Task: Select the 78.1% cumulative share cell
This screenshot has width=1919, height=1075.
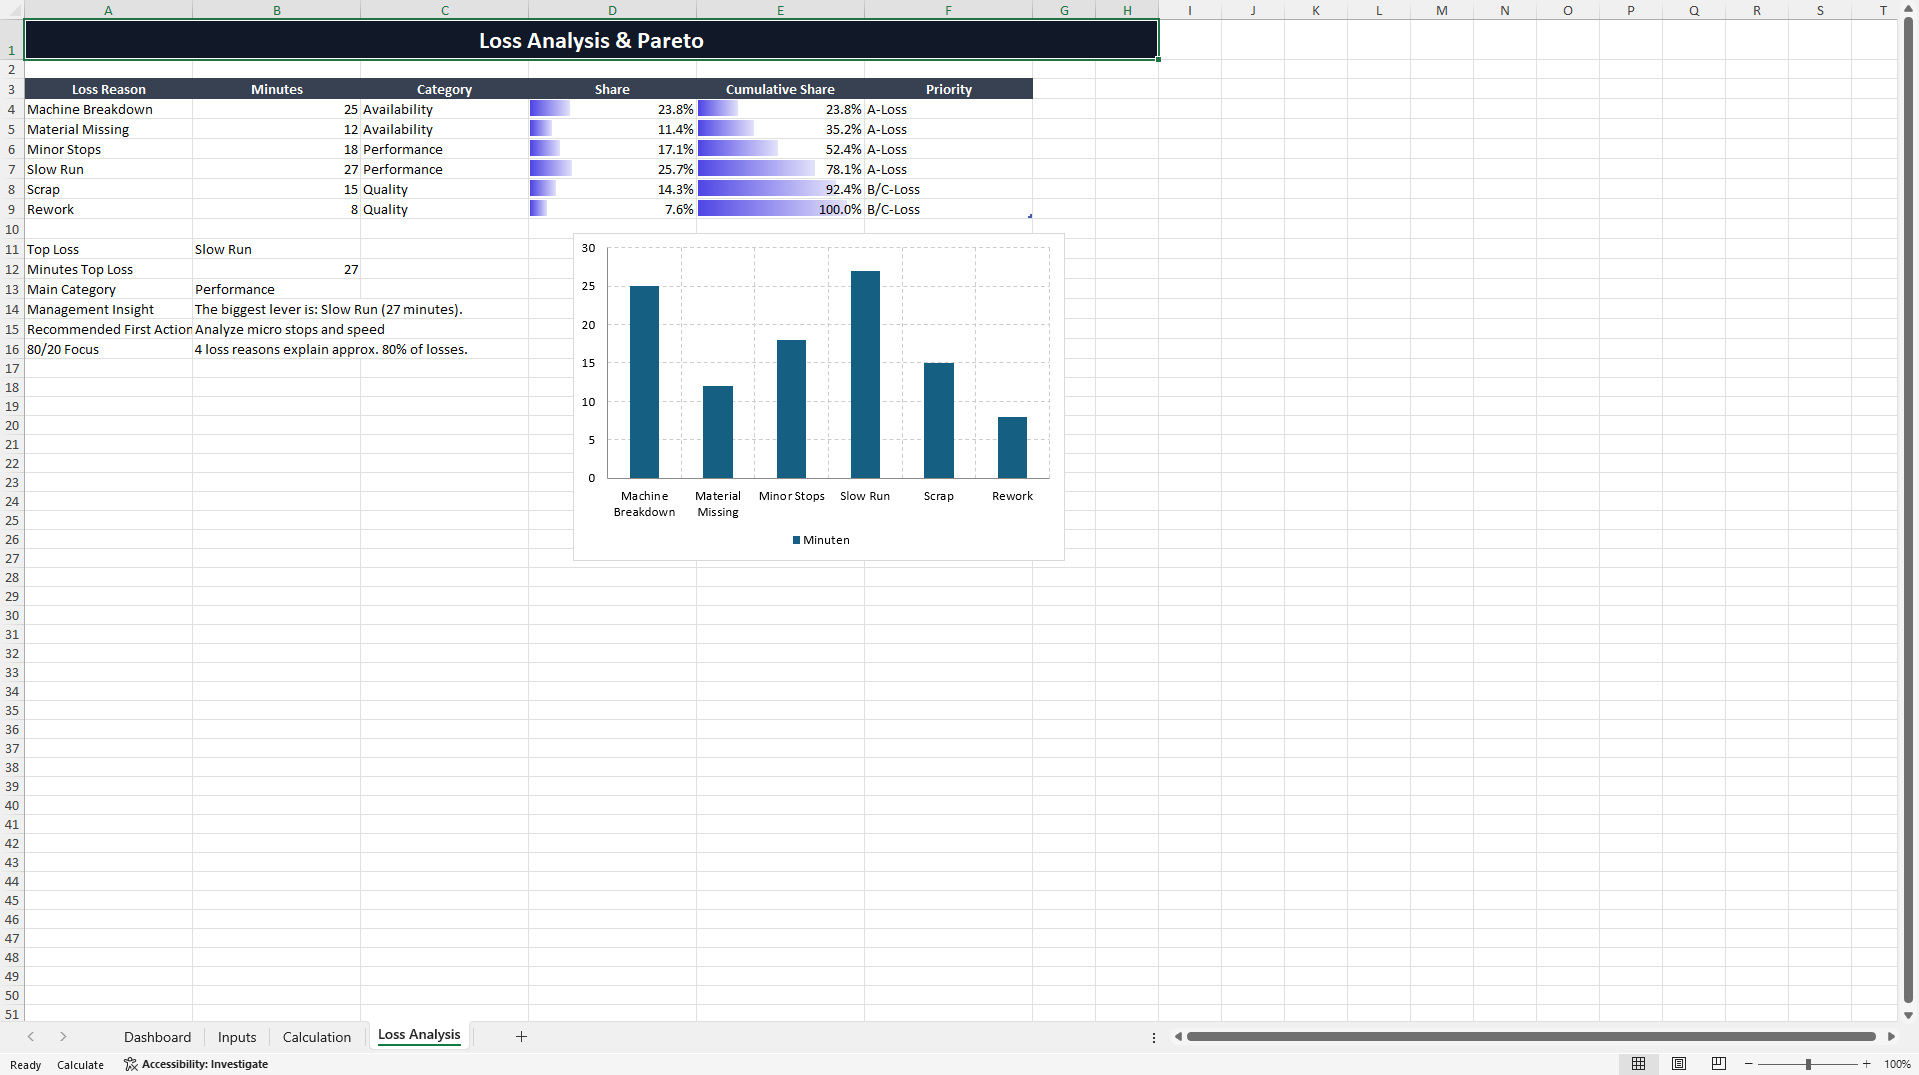Action: tap(780, 169)
